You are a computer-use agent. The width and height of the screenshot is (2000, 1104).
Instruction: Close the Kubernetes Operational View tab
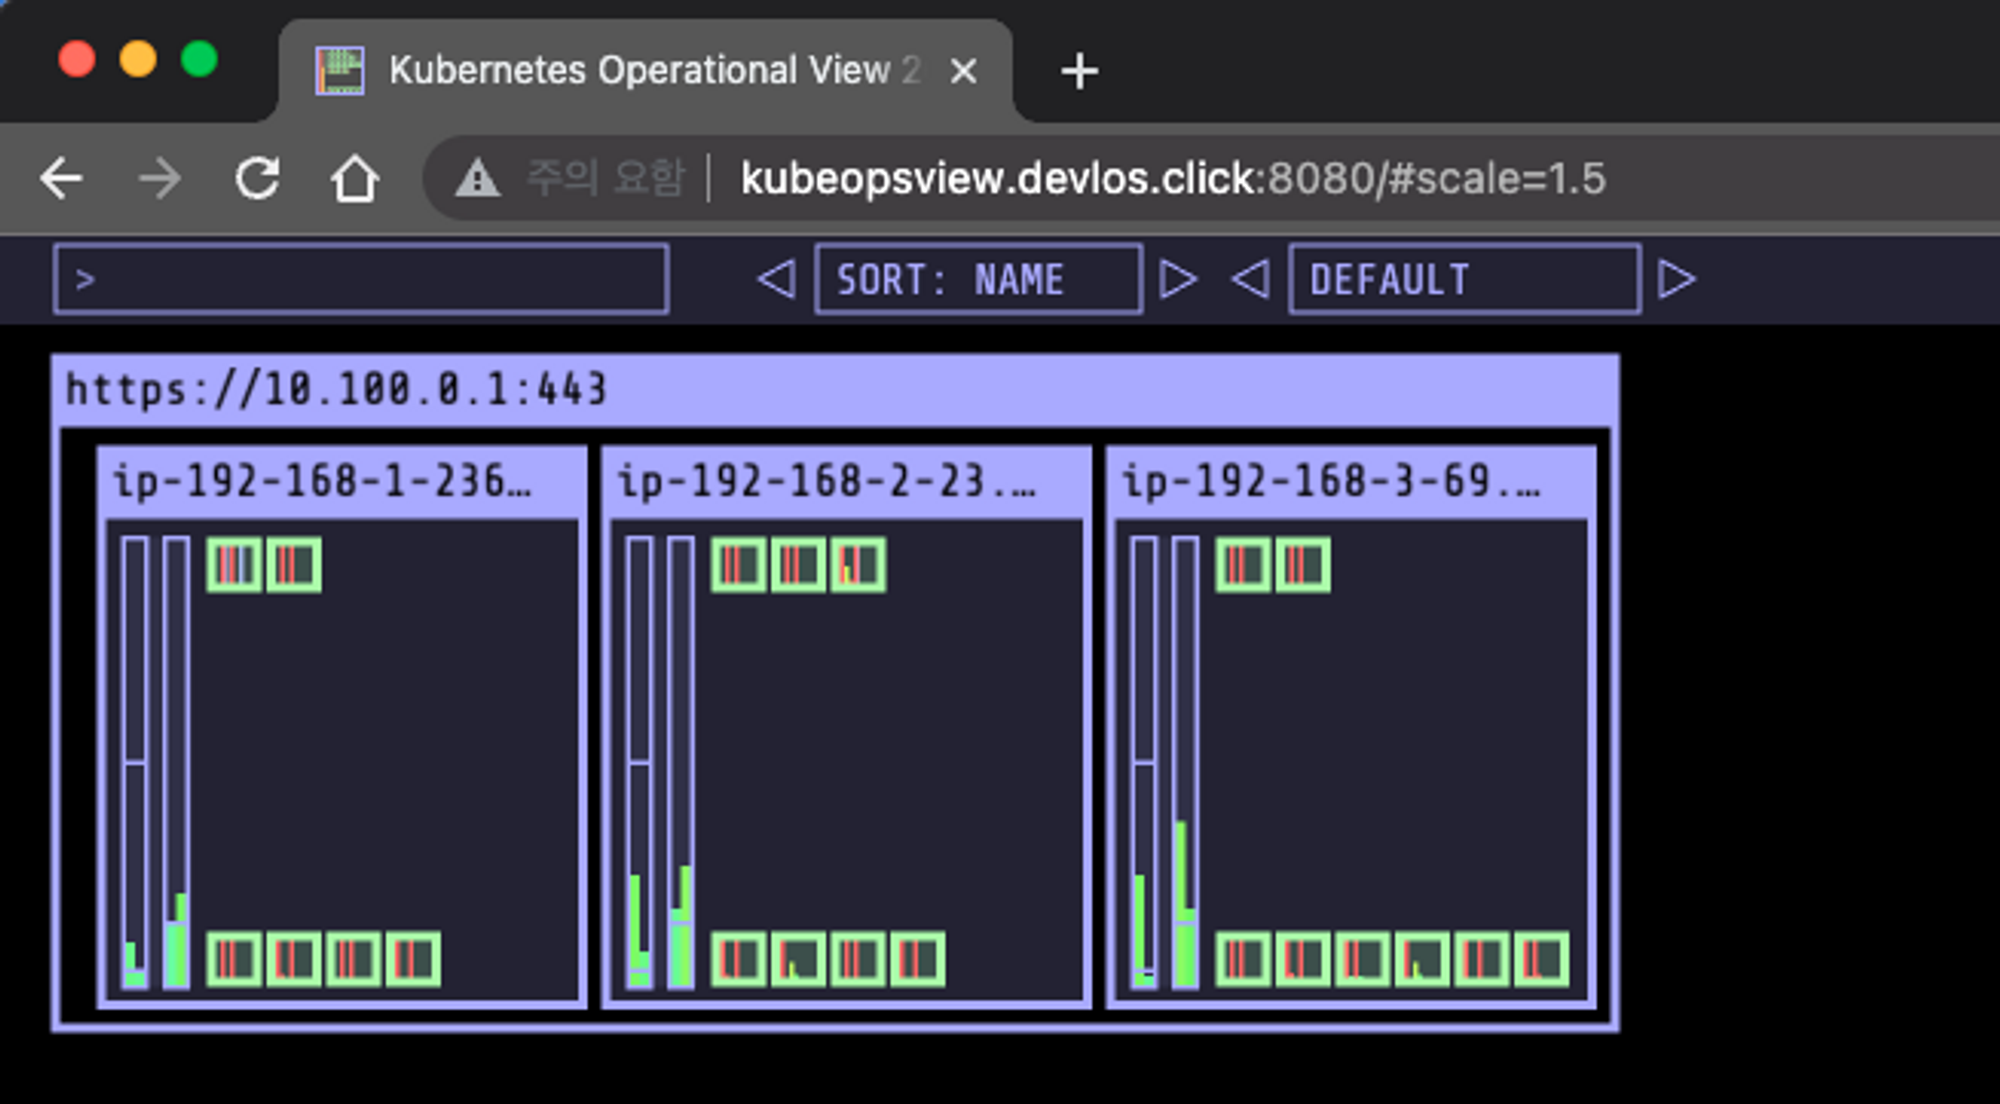[963, 71]
